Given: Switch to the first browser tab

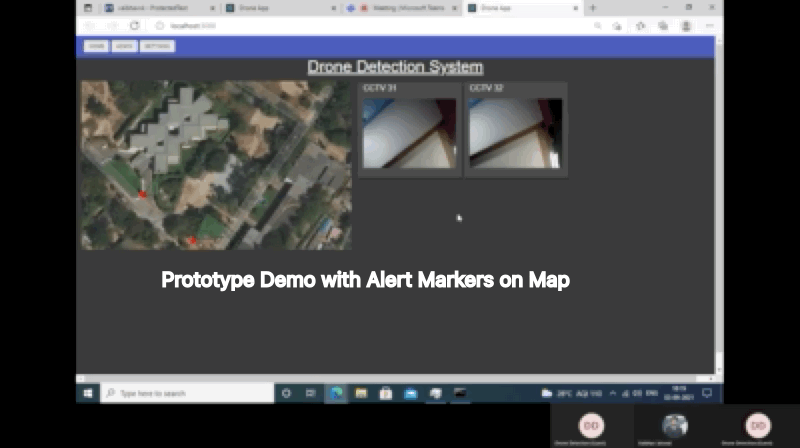Looking at the screenshot, I should (x=159, y=8).
